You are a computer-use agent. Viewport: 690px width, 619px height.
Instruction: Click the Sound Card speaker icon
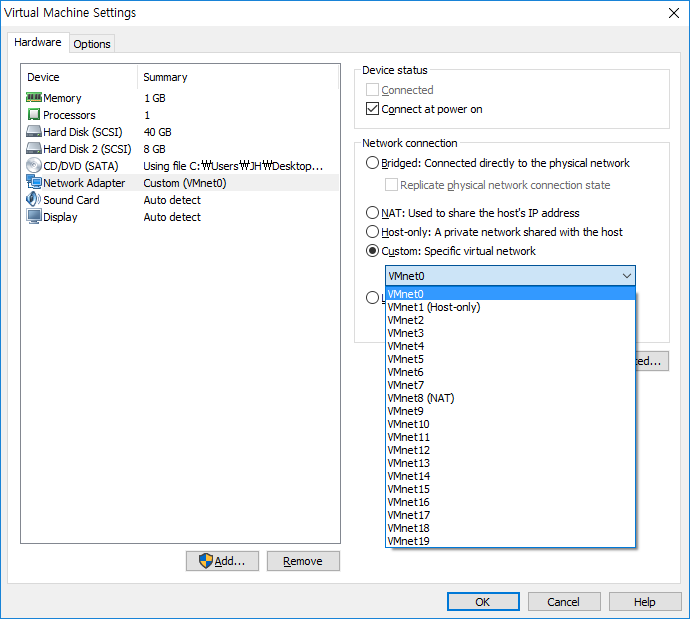[33, 199]
